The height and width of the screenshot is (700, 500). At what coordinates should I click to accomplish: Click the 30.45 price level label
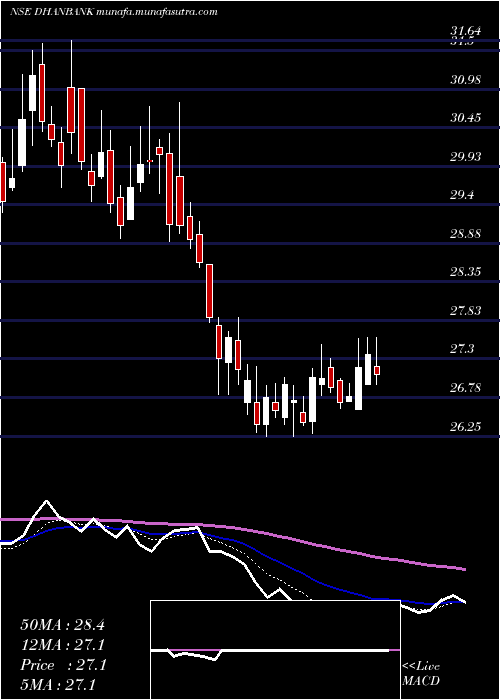[466, 118]
